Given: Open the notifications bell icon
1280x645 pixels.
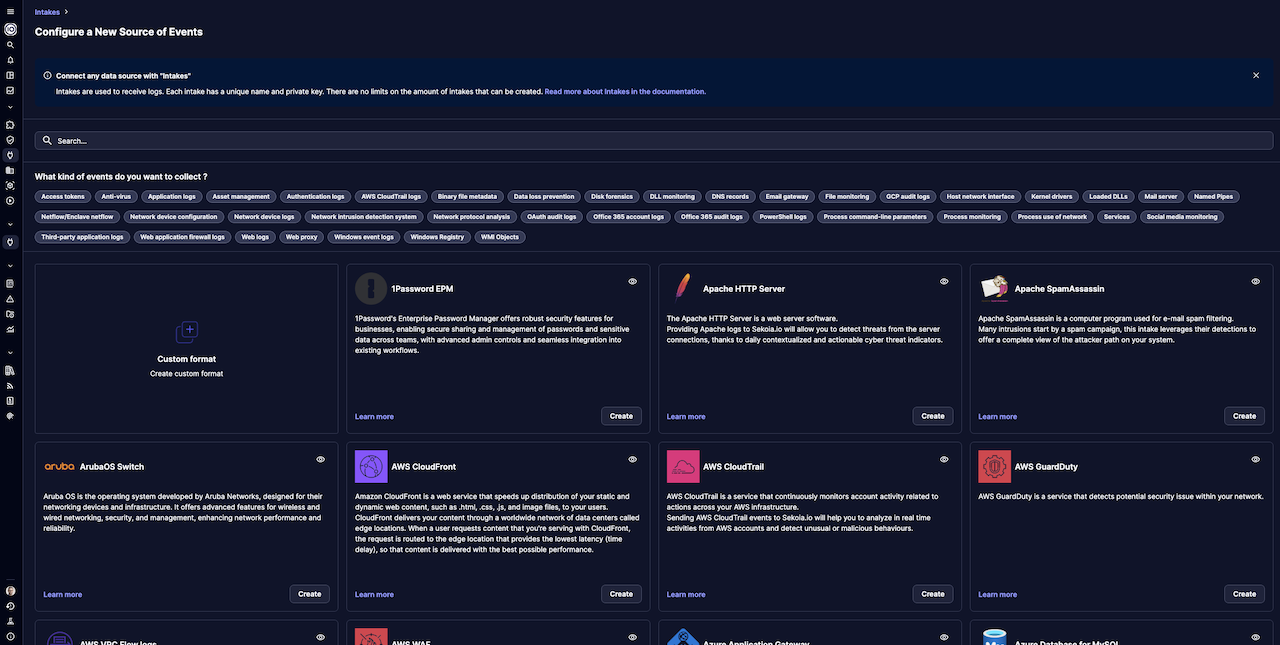Looking at the screenshot, I should pyautogui.click(x=10, y=60).
